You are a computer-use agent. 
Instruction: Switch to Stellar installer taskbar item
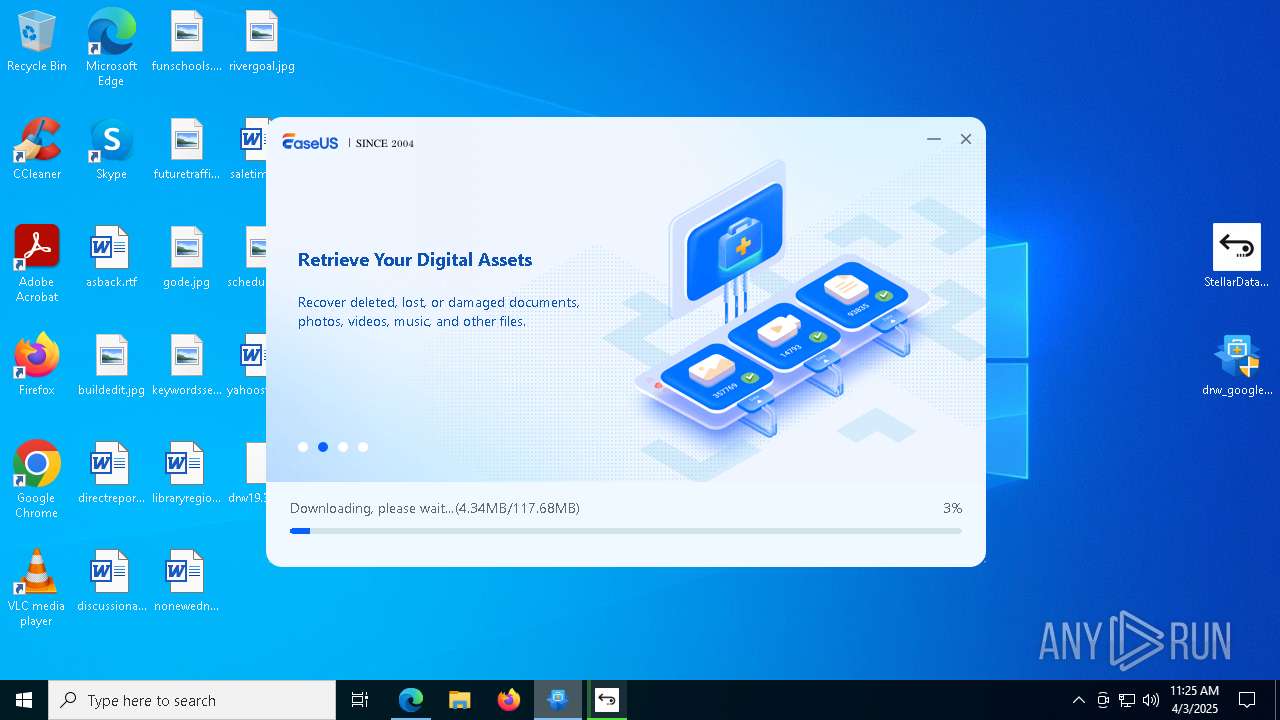(607, 700)
